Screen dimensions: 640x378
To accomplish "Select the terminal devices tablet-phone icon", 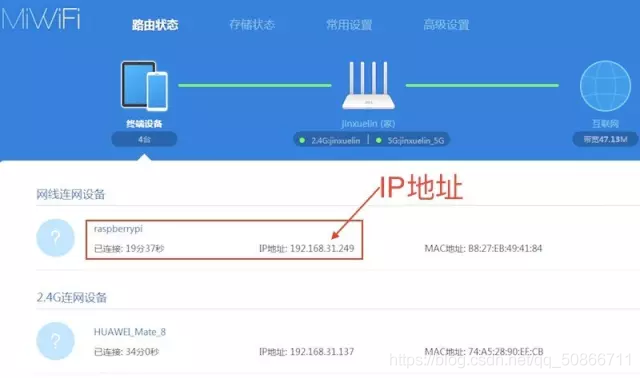I will (144, 86).
